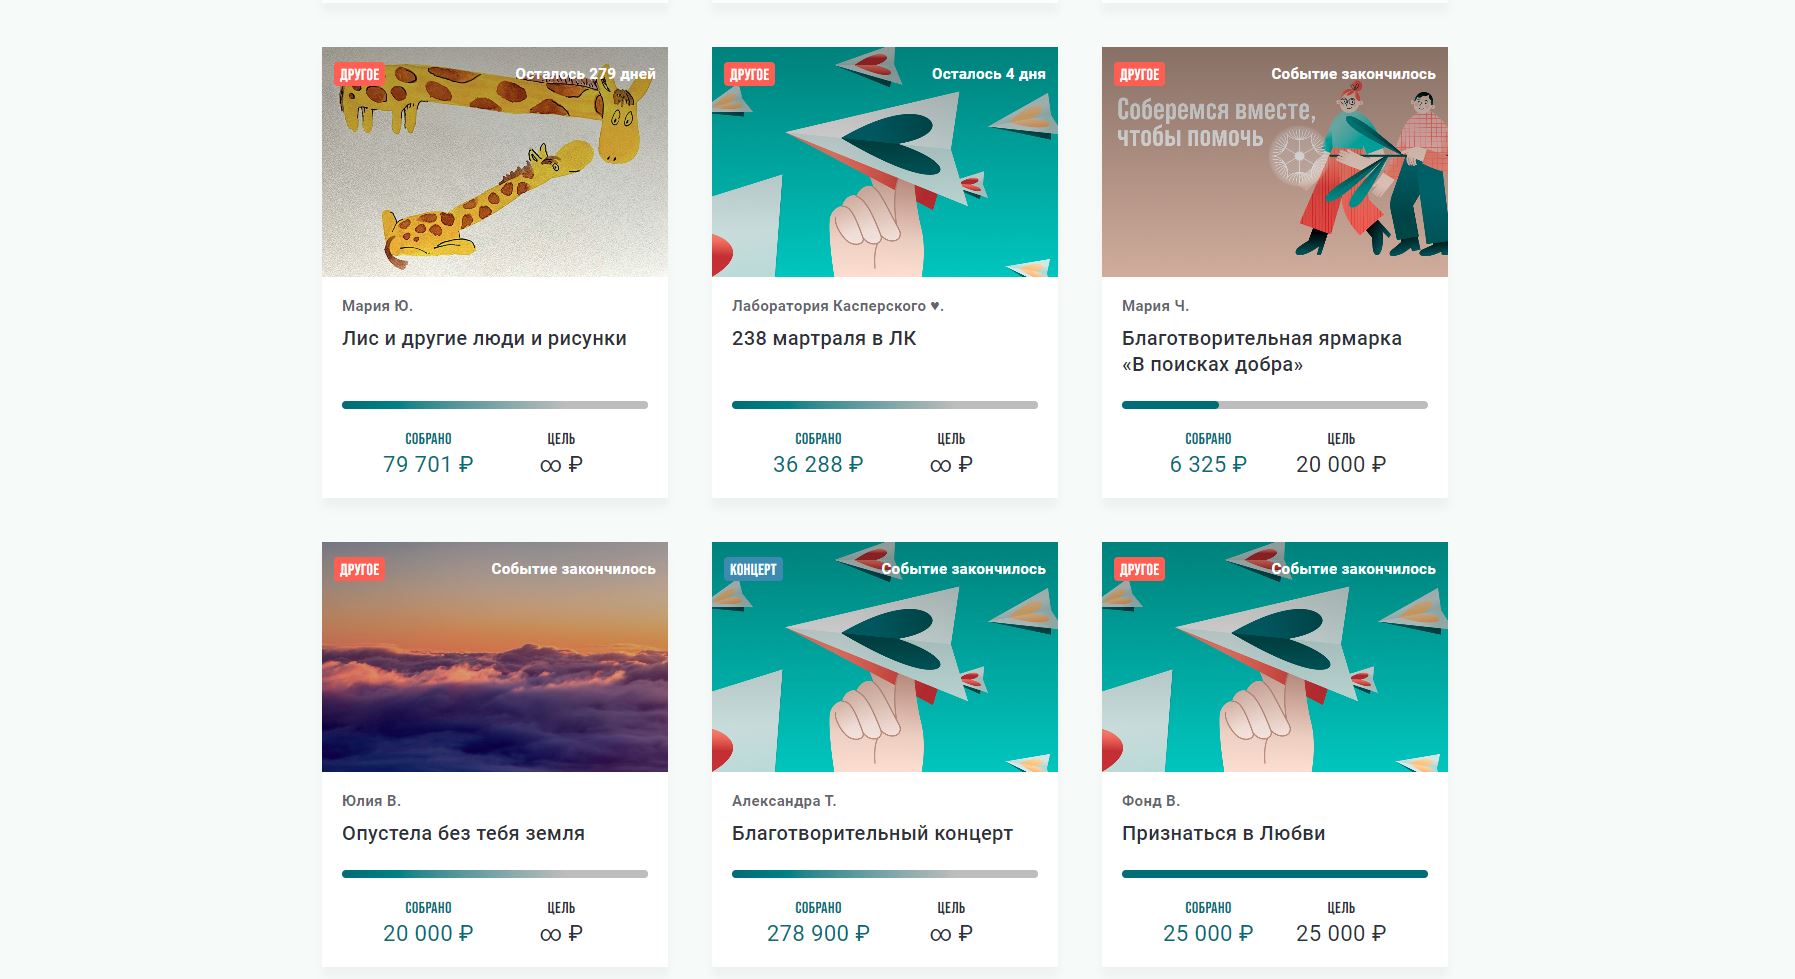
Task: Click the КОНЦЕРТ category tag
Action: point(753,569)
